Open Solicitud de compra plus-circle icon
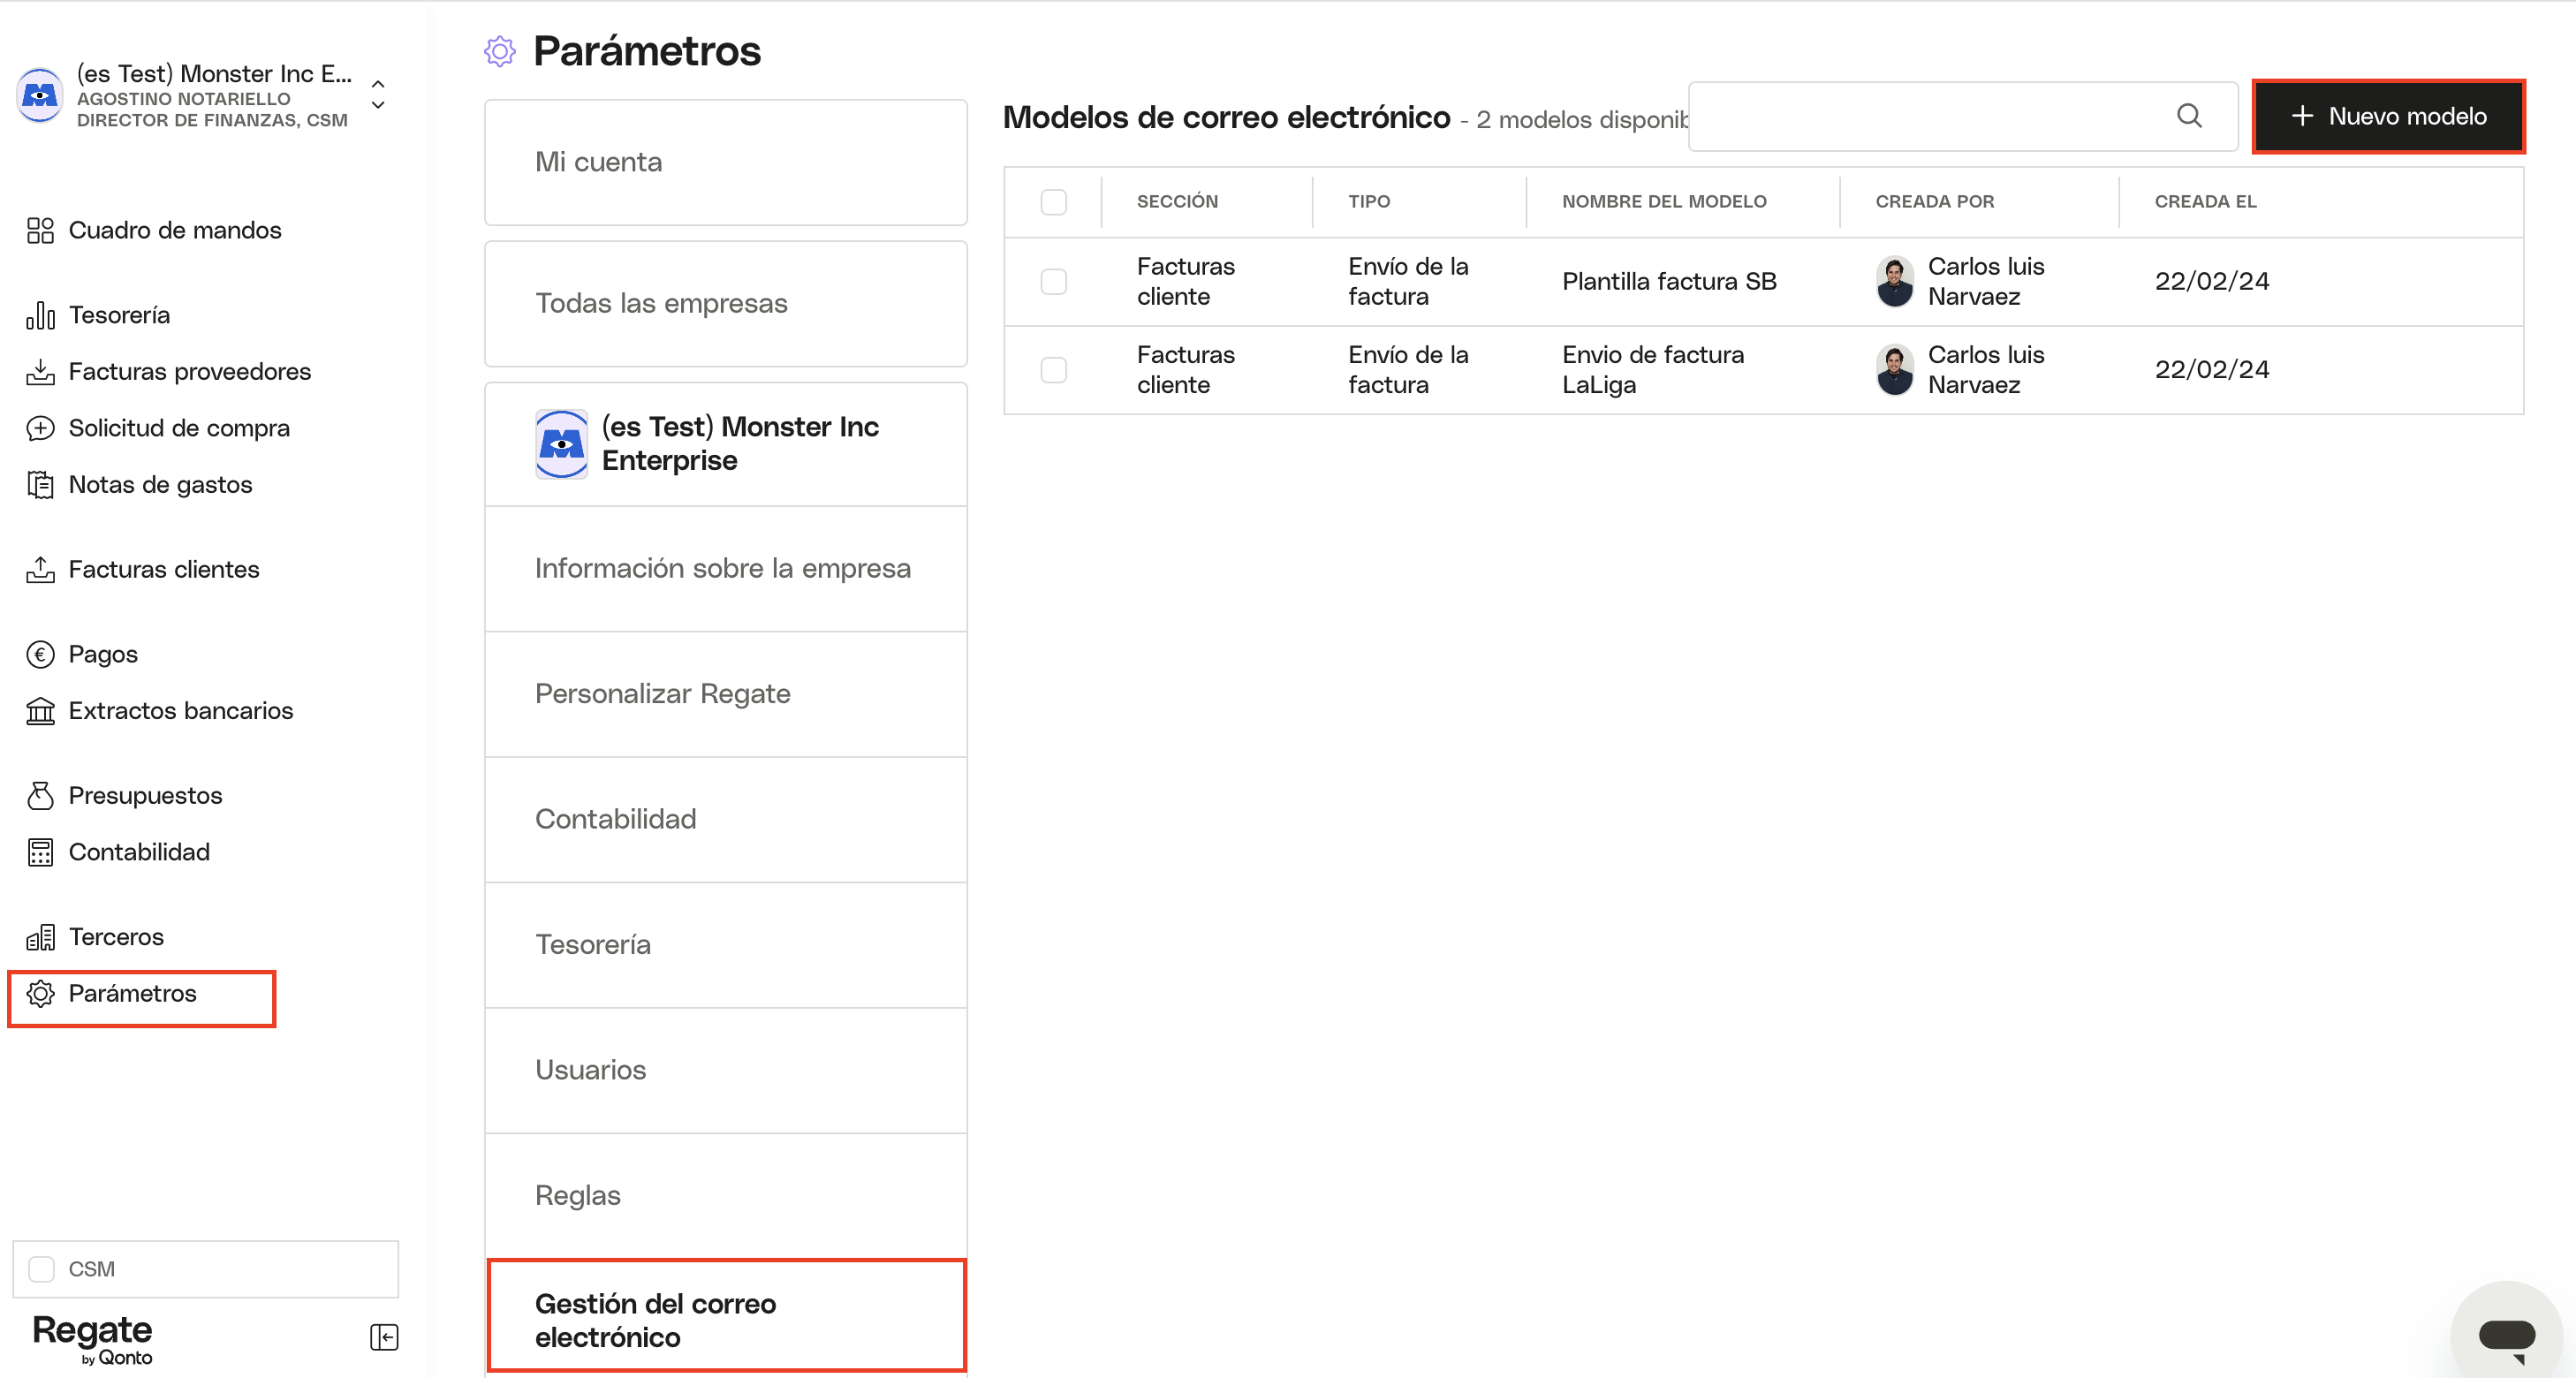 40,429
